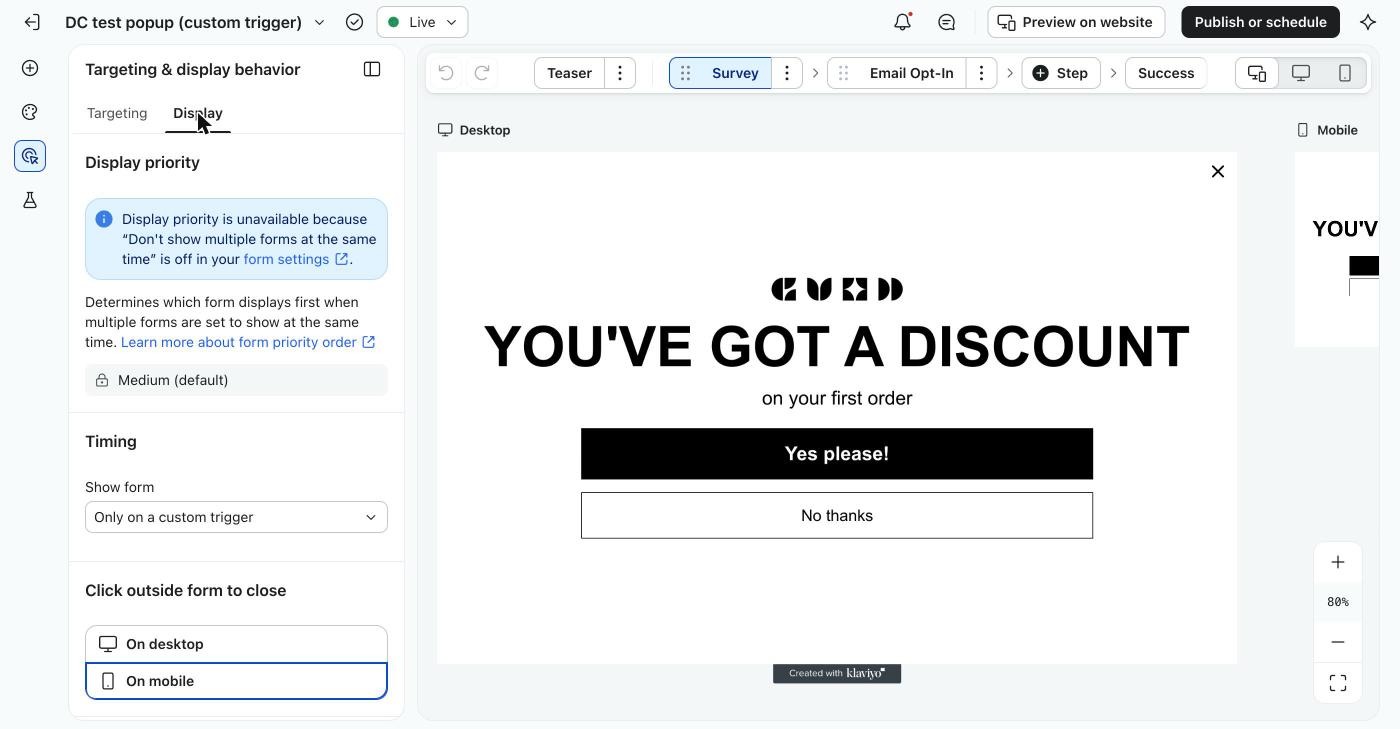Add a new Step
This screenshot has height=729, width=1400.
[1060, 73]
